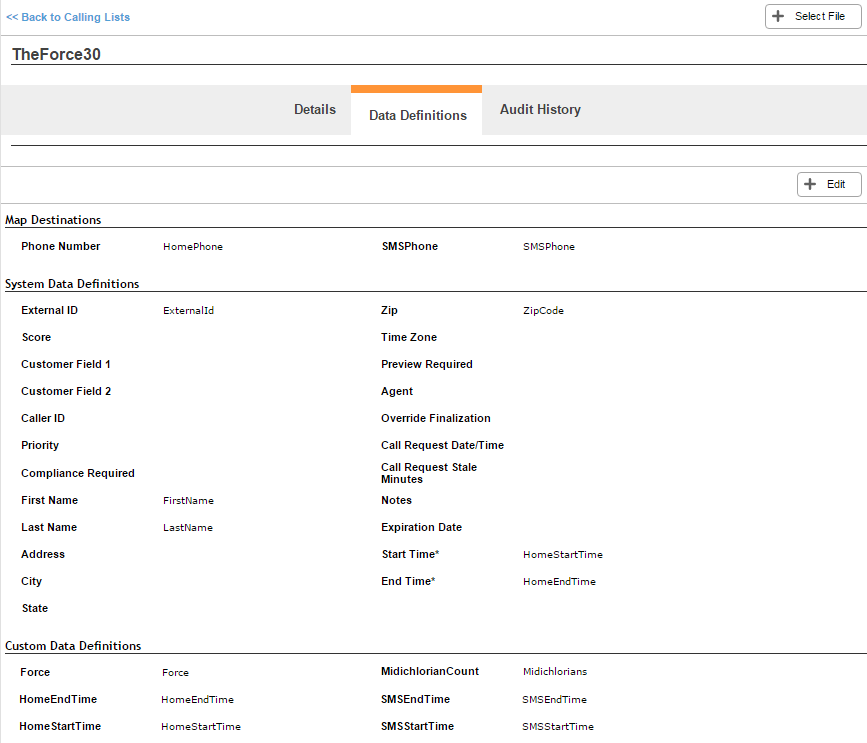Viewport: 867px width, 743px height.
Task: Open the Audit History tab
Action: (540, 109)
